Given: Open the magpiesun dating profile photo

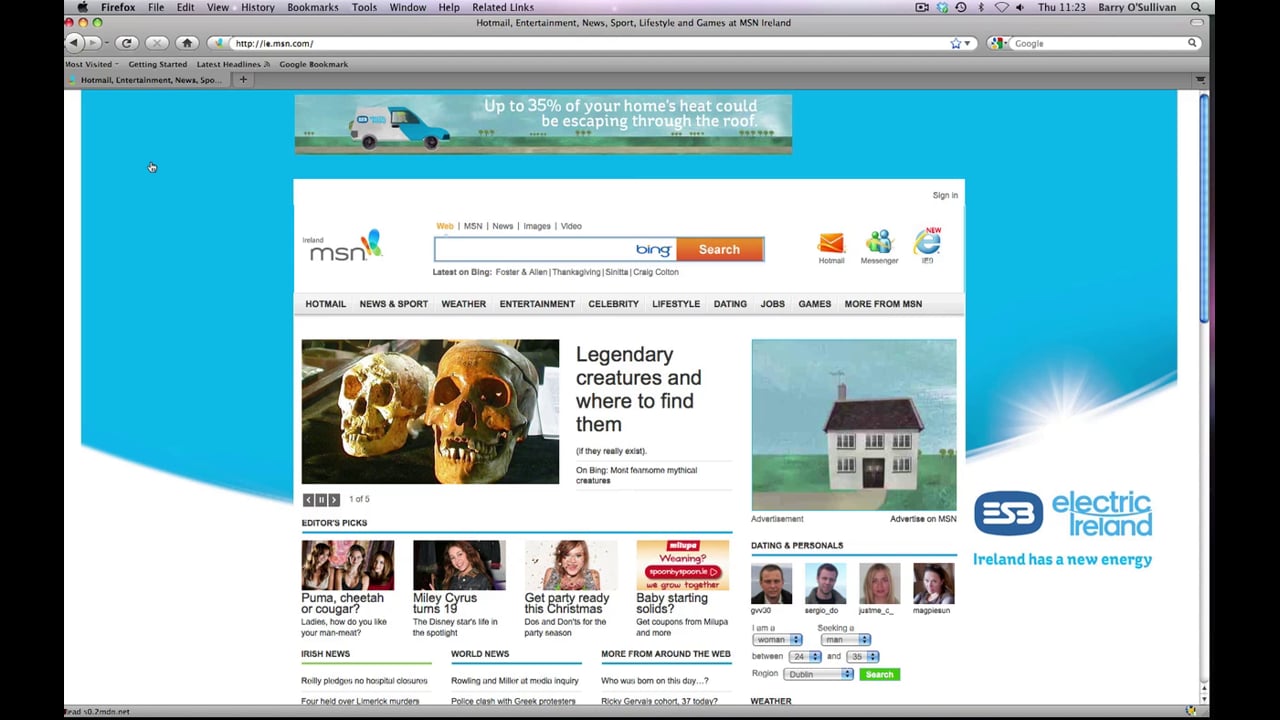Looking at the screenshot, I should [933, 584].
